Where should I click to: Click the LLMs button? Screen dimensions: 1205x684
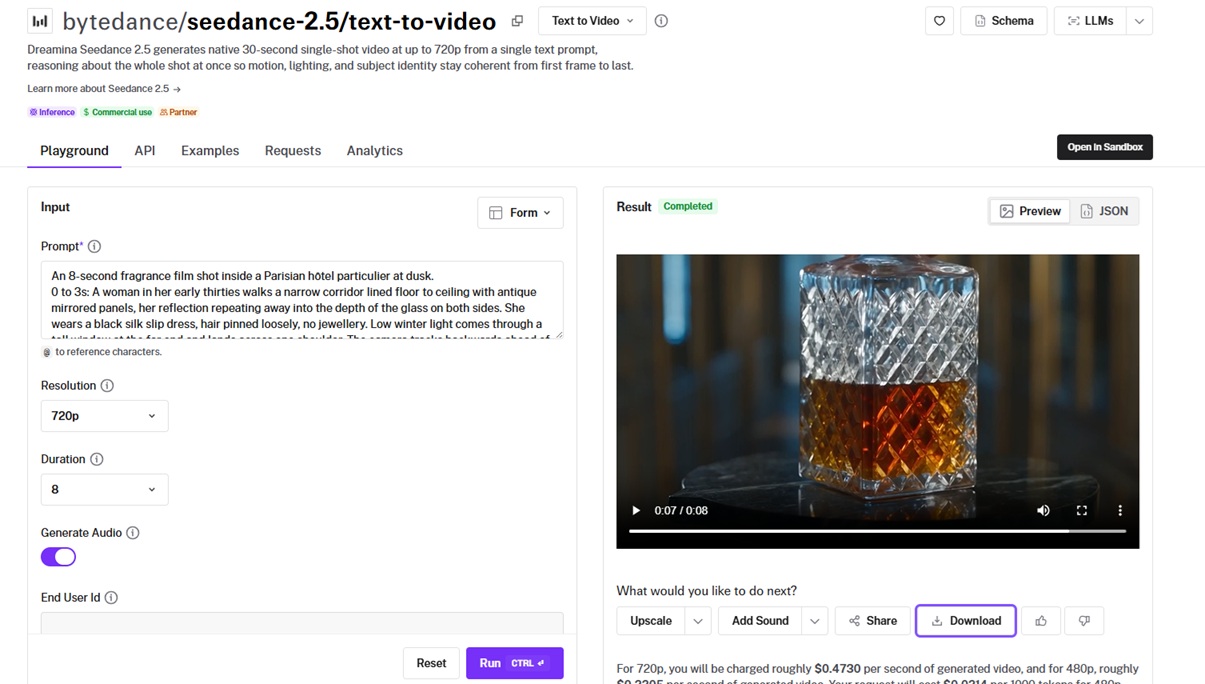click(1090, 21)
